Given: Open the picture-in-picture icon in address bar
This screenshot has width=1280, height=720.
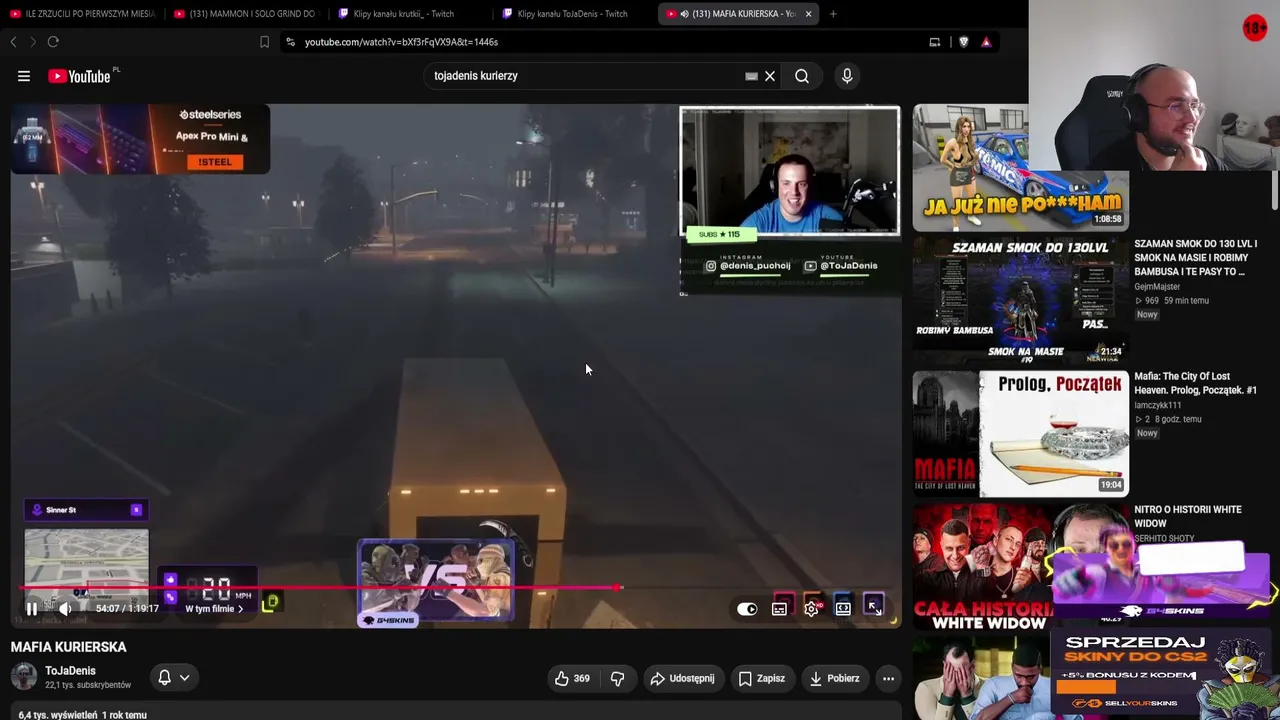Looking at the screenshot, I should click(935, 42).
